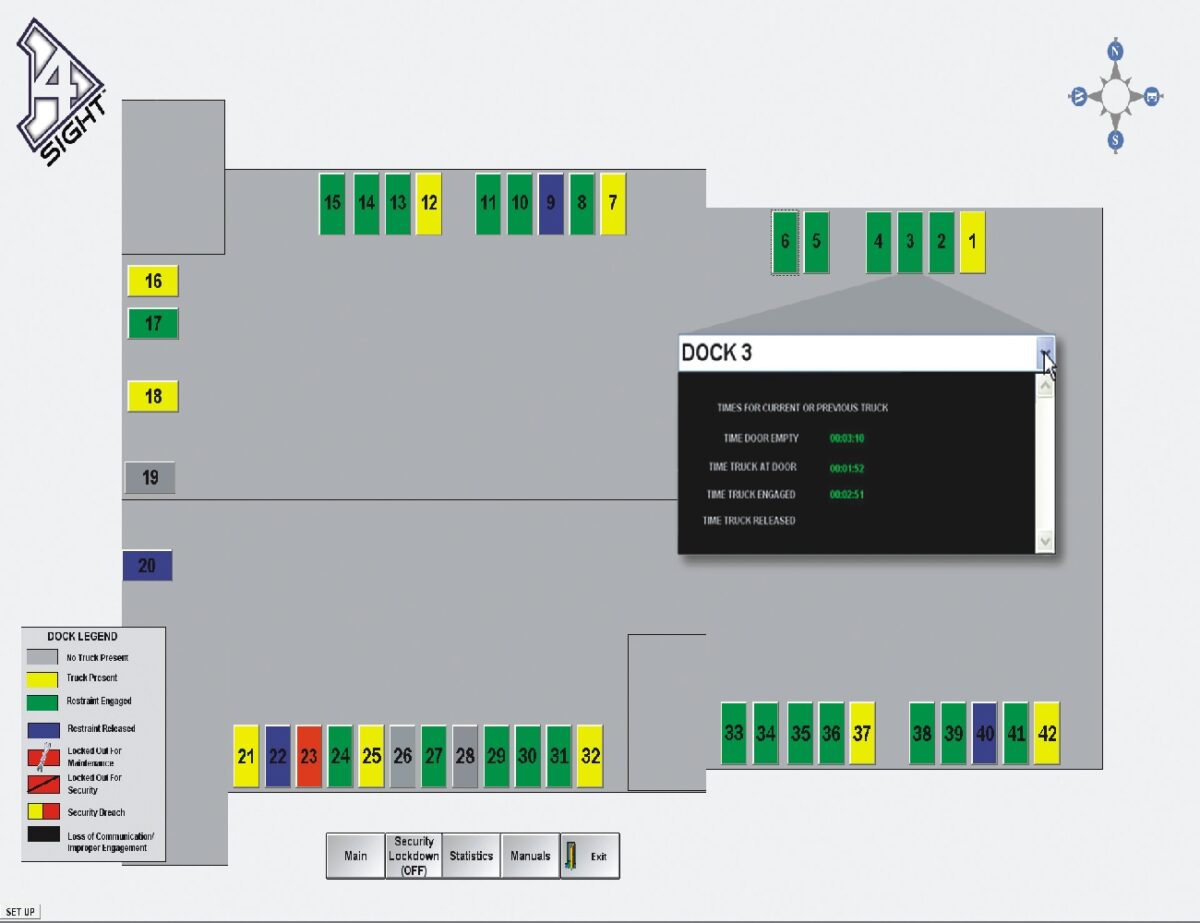Select dock 7 yellow indicator
This screenshot has width=1200, height=923.
[613, 204]
